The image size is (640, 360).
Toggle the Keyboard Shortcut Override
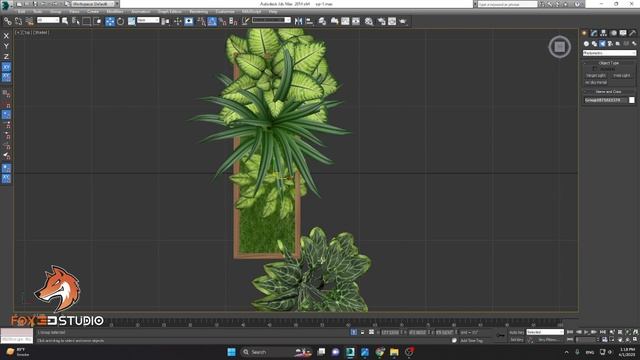click(x=189, y=21)
